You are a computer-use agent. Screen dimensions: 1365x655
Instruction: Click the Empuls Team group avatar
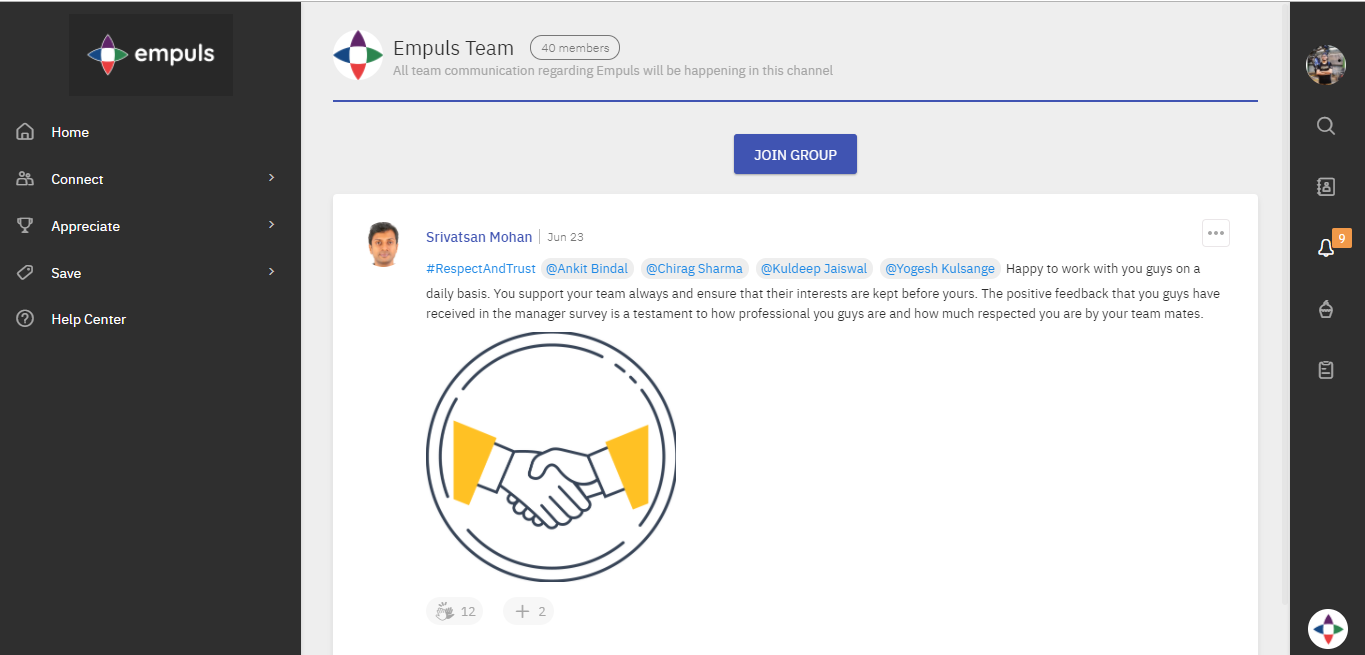(x=358, y=55)
